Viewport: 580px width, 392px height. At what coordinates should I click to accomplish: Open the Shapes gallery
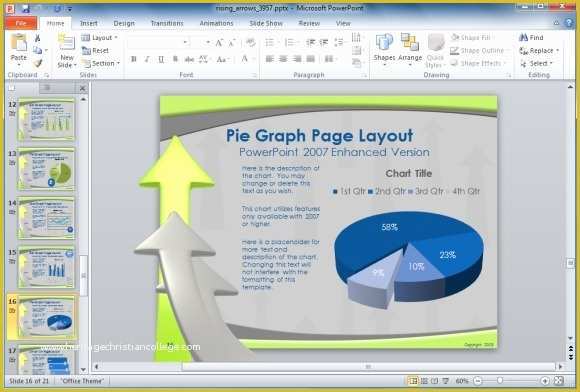(x=384, y=50)
